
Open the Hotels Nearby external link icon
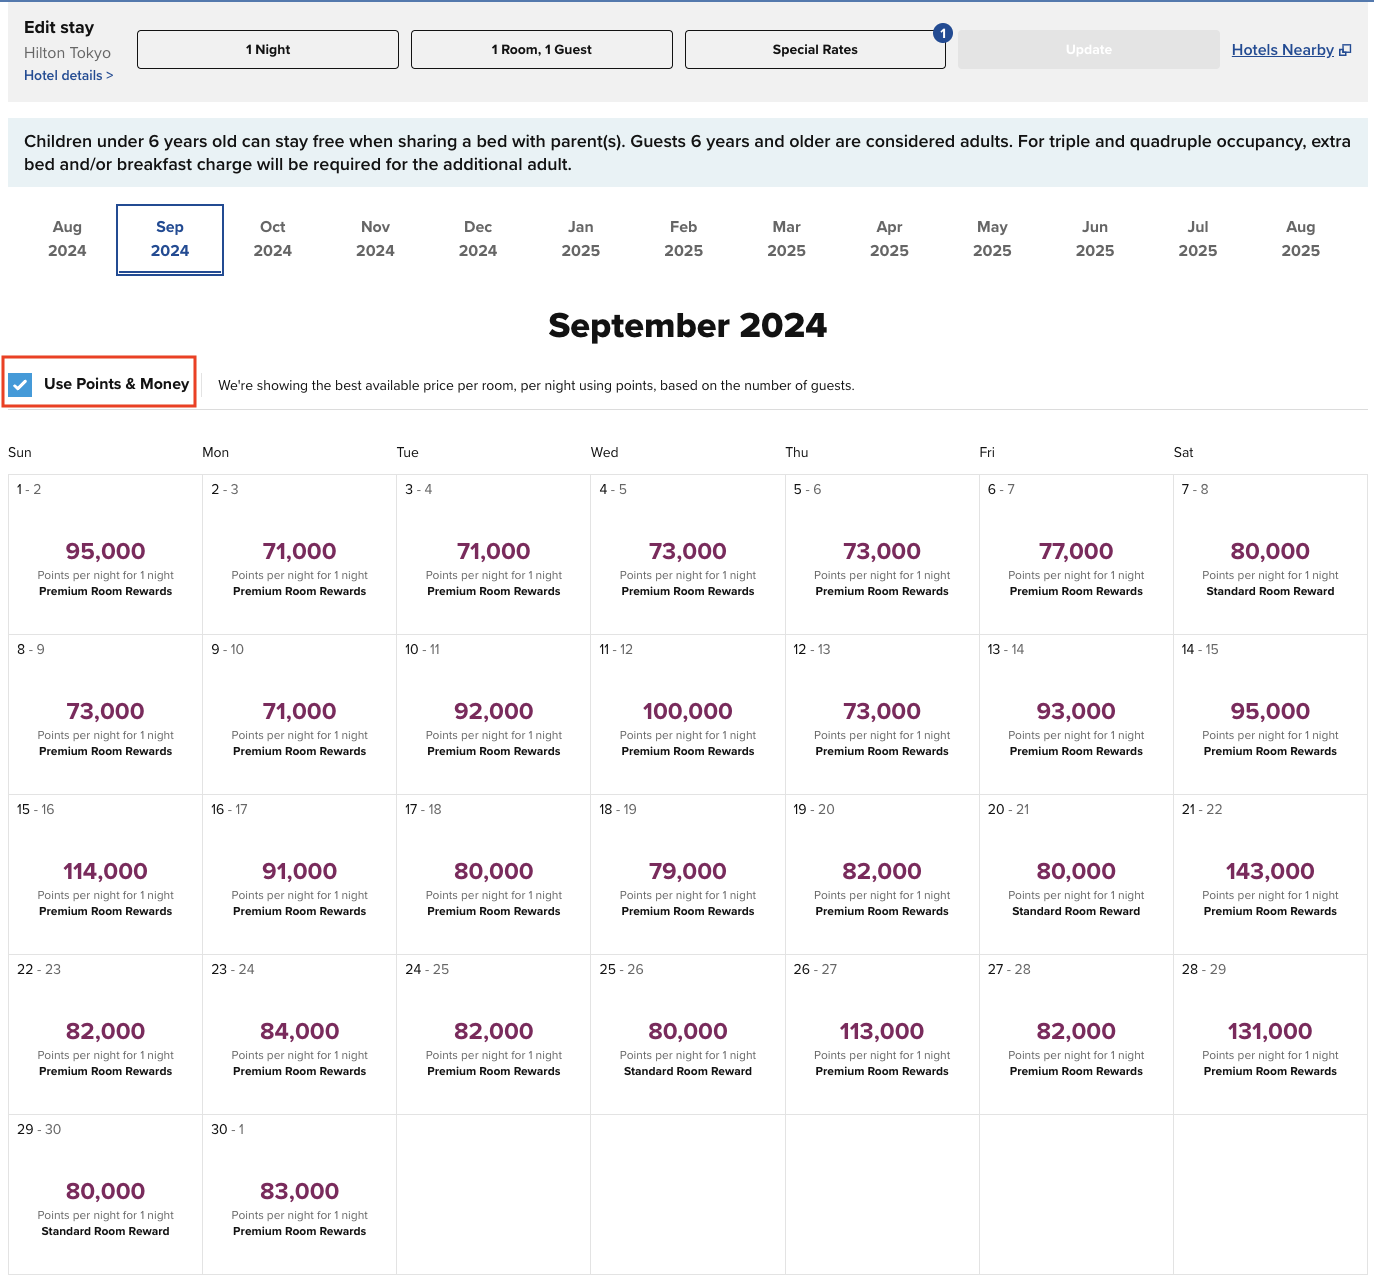1348,48
